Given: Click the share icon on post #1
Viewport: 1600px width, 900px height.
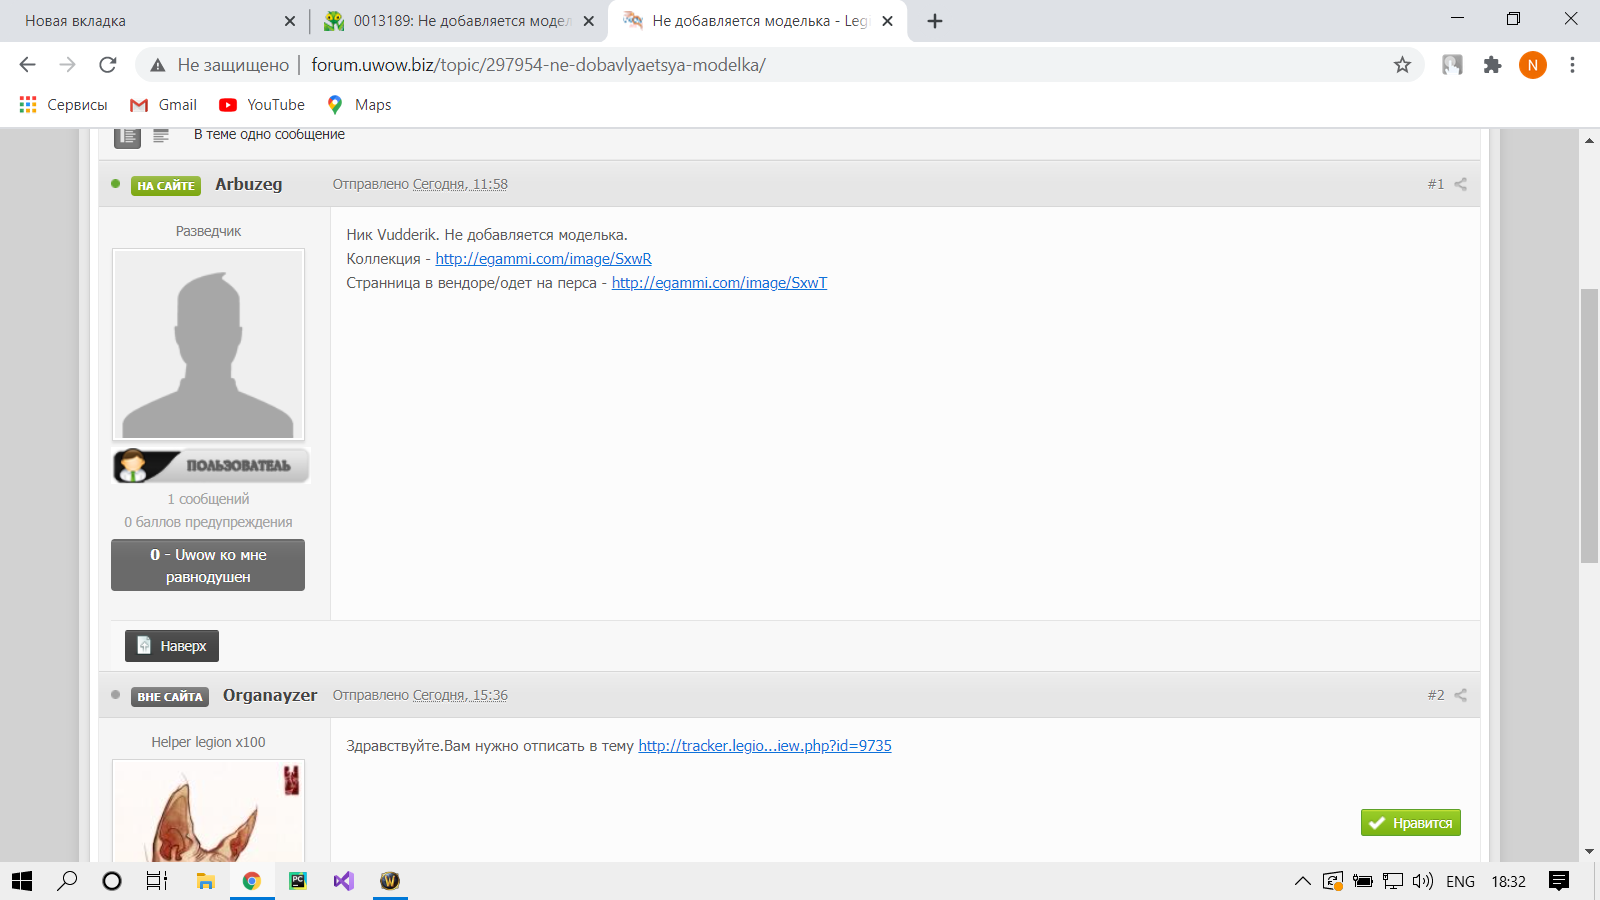Looking at the screenshot, I should (1460, 184).
